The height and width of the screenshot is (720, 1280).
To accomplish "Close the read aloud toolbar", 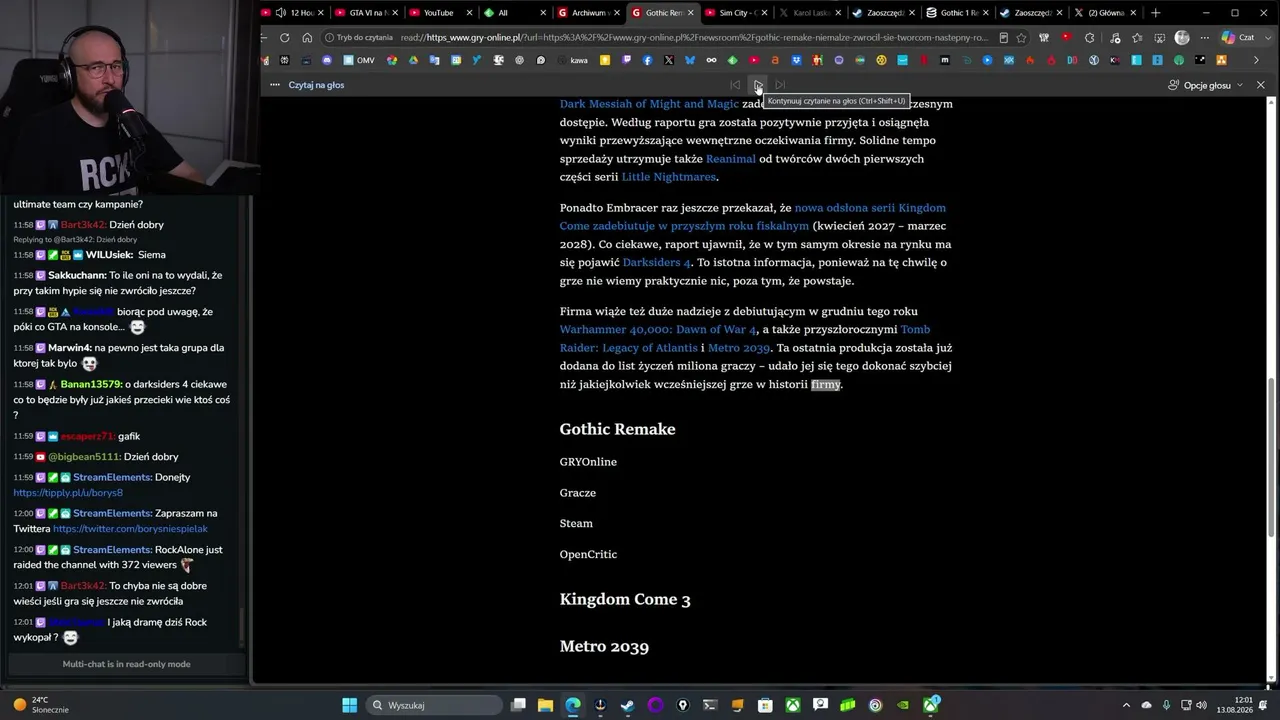I will point(1260,85).
